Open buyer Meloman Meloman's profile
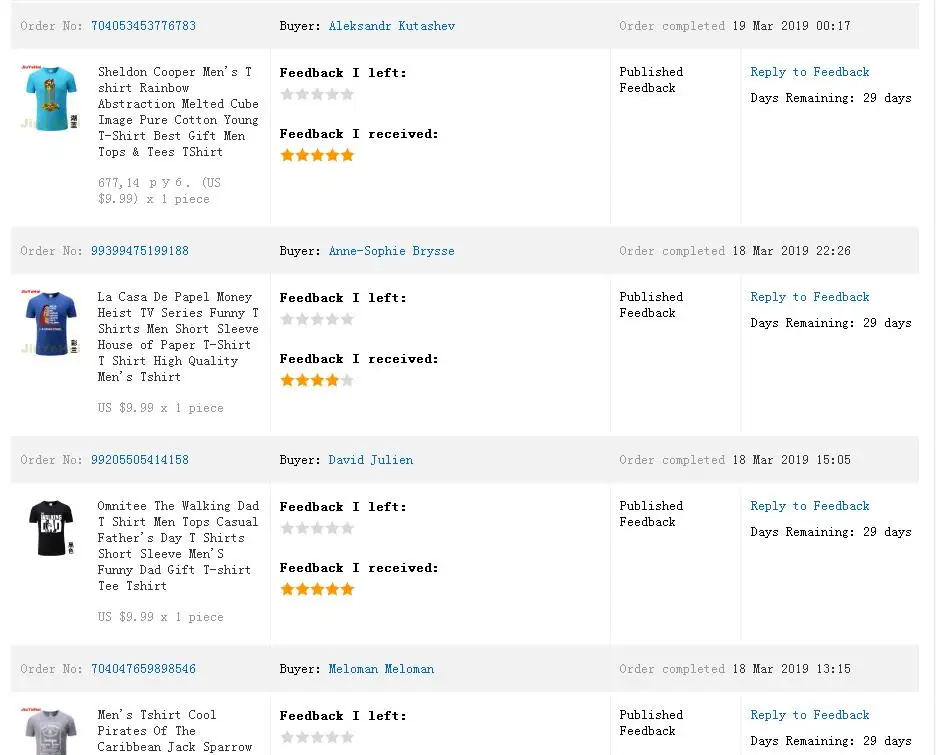Image resolution: width=936 pixels, height=755 pixels. pyautogui.click(x=381, y=668)
